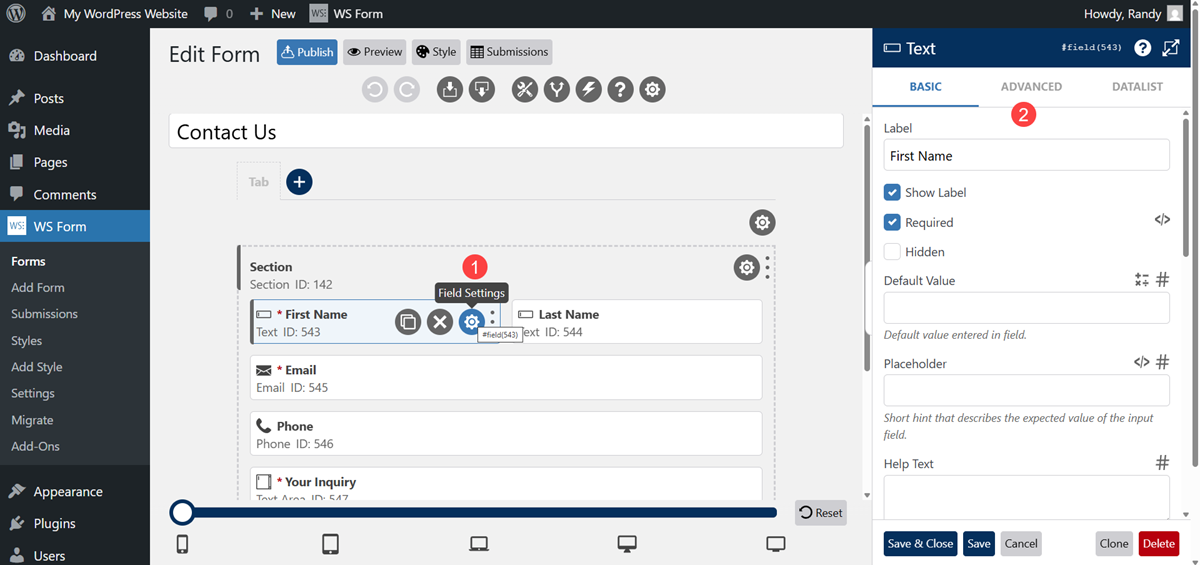
Task: Click the breakpoint slider handle
Action: pos(182,513)
